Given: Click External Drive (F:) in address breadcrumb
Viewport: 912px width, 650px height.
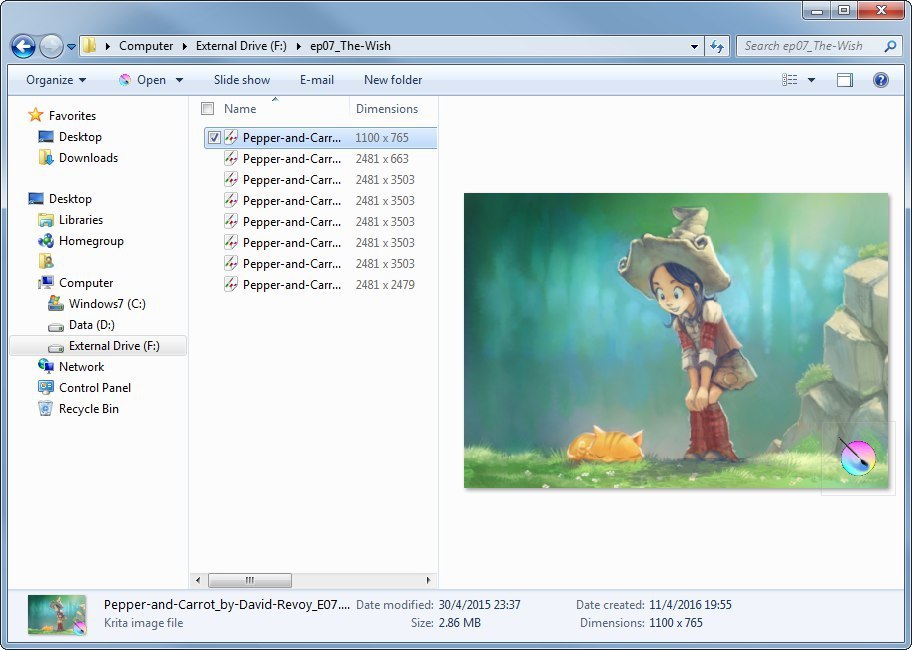Looking at the screenshot, I should click(241, 46).
